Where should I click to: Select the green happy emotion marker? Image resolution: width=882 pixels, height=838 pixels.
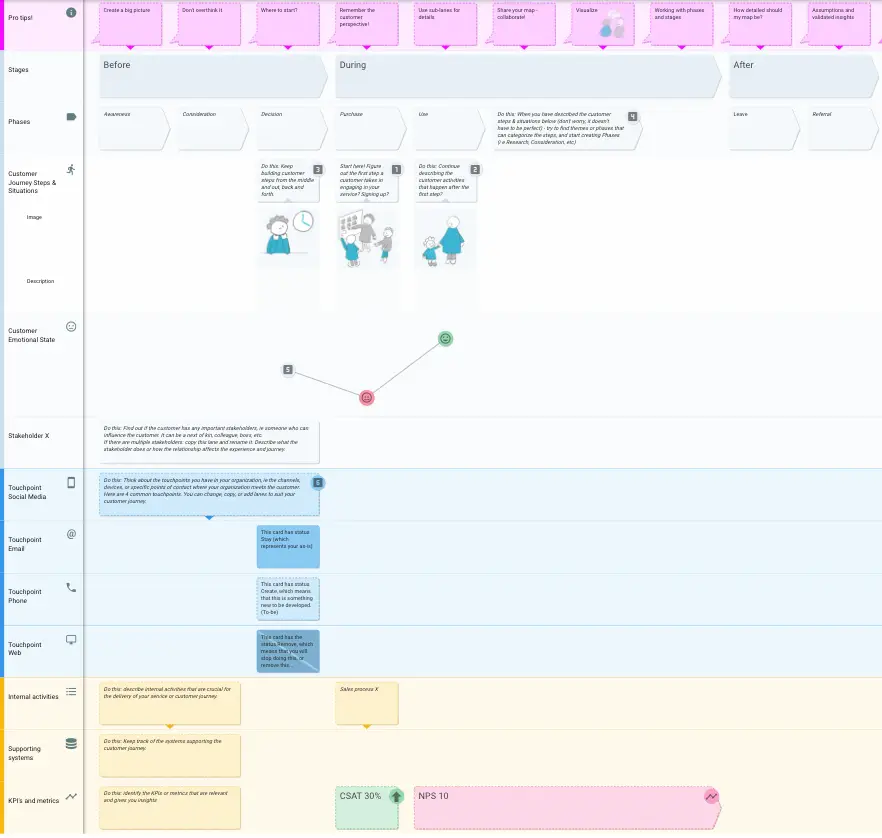pos(444,338)
